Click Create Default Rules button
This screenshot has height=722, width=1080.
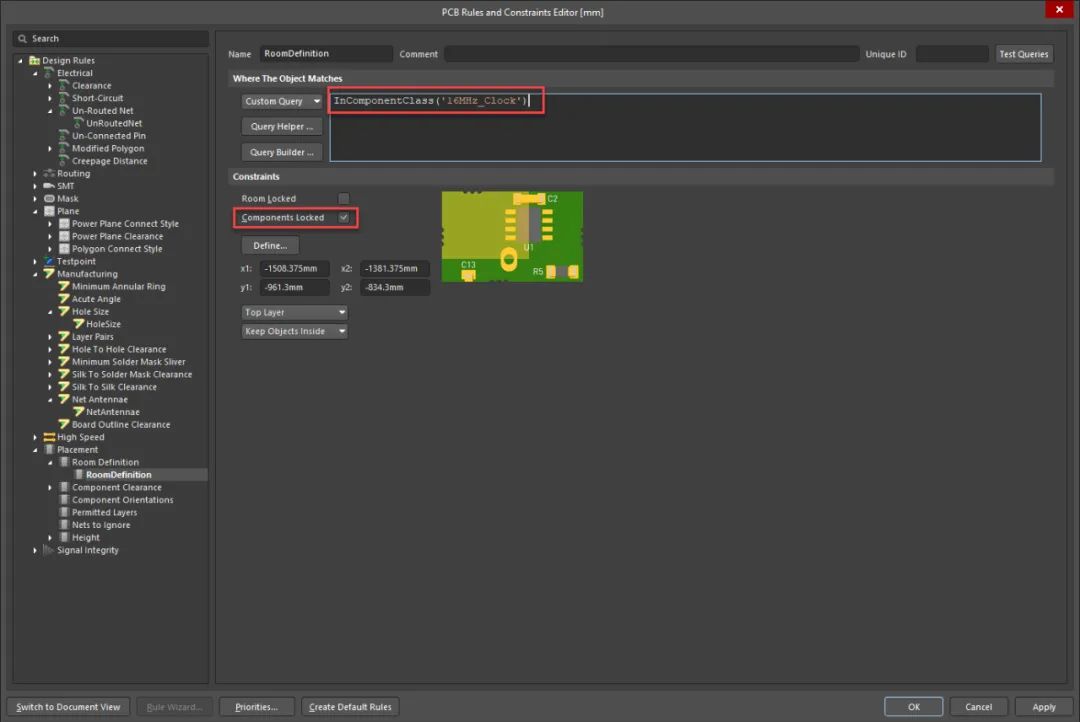click(350, 707)
